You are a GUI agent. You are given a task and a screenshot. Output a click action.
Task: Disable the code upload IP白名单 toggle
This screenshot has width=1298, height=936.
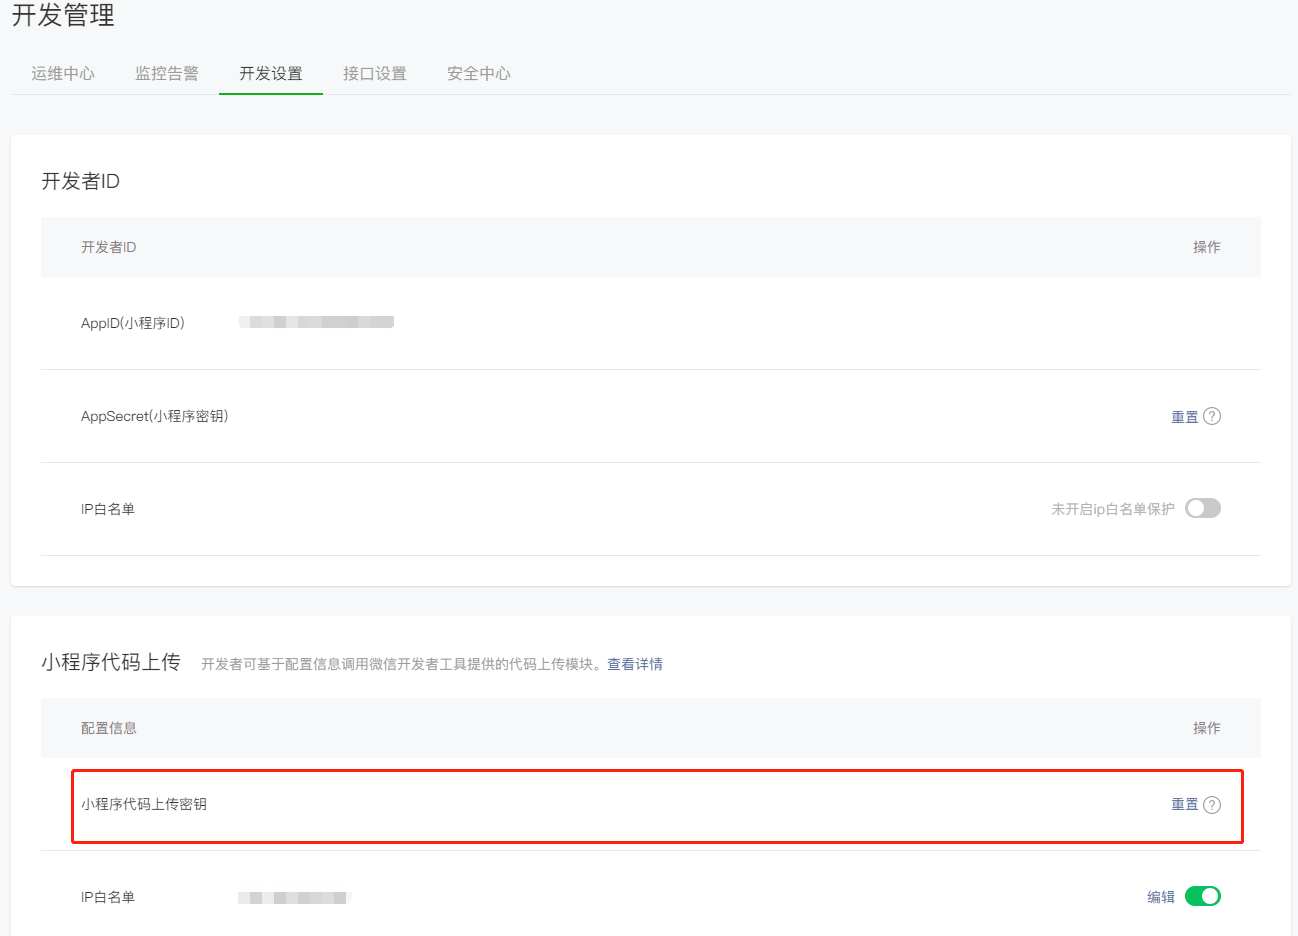click(x=1202, y=896)
